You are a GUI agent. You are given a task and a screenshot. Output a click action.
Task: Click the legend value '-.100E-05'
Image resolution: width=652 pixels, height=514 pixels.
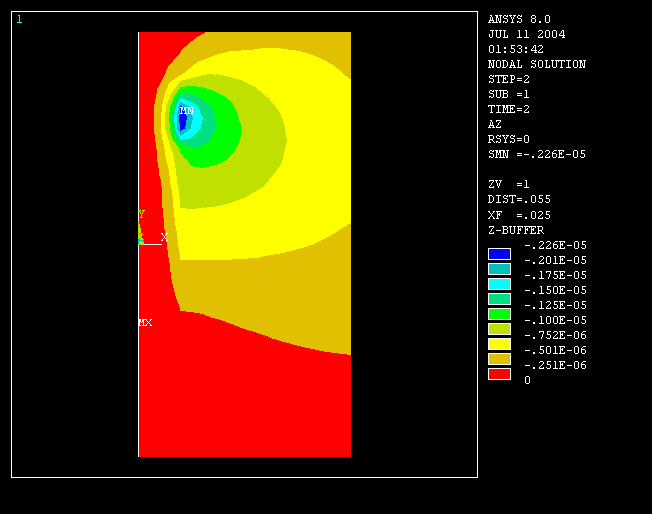[x=556, y=320]
